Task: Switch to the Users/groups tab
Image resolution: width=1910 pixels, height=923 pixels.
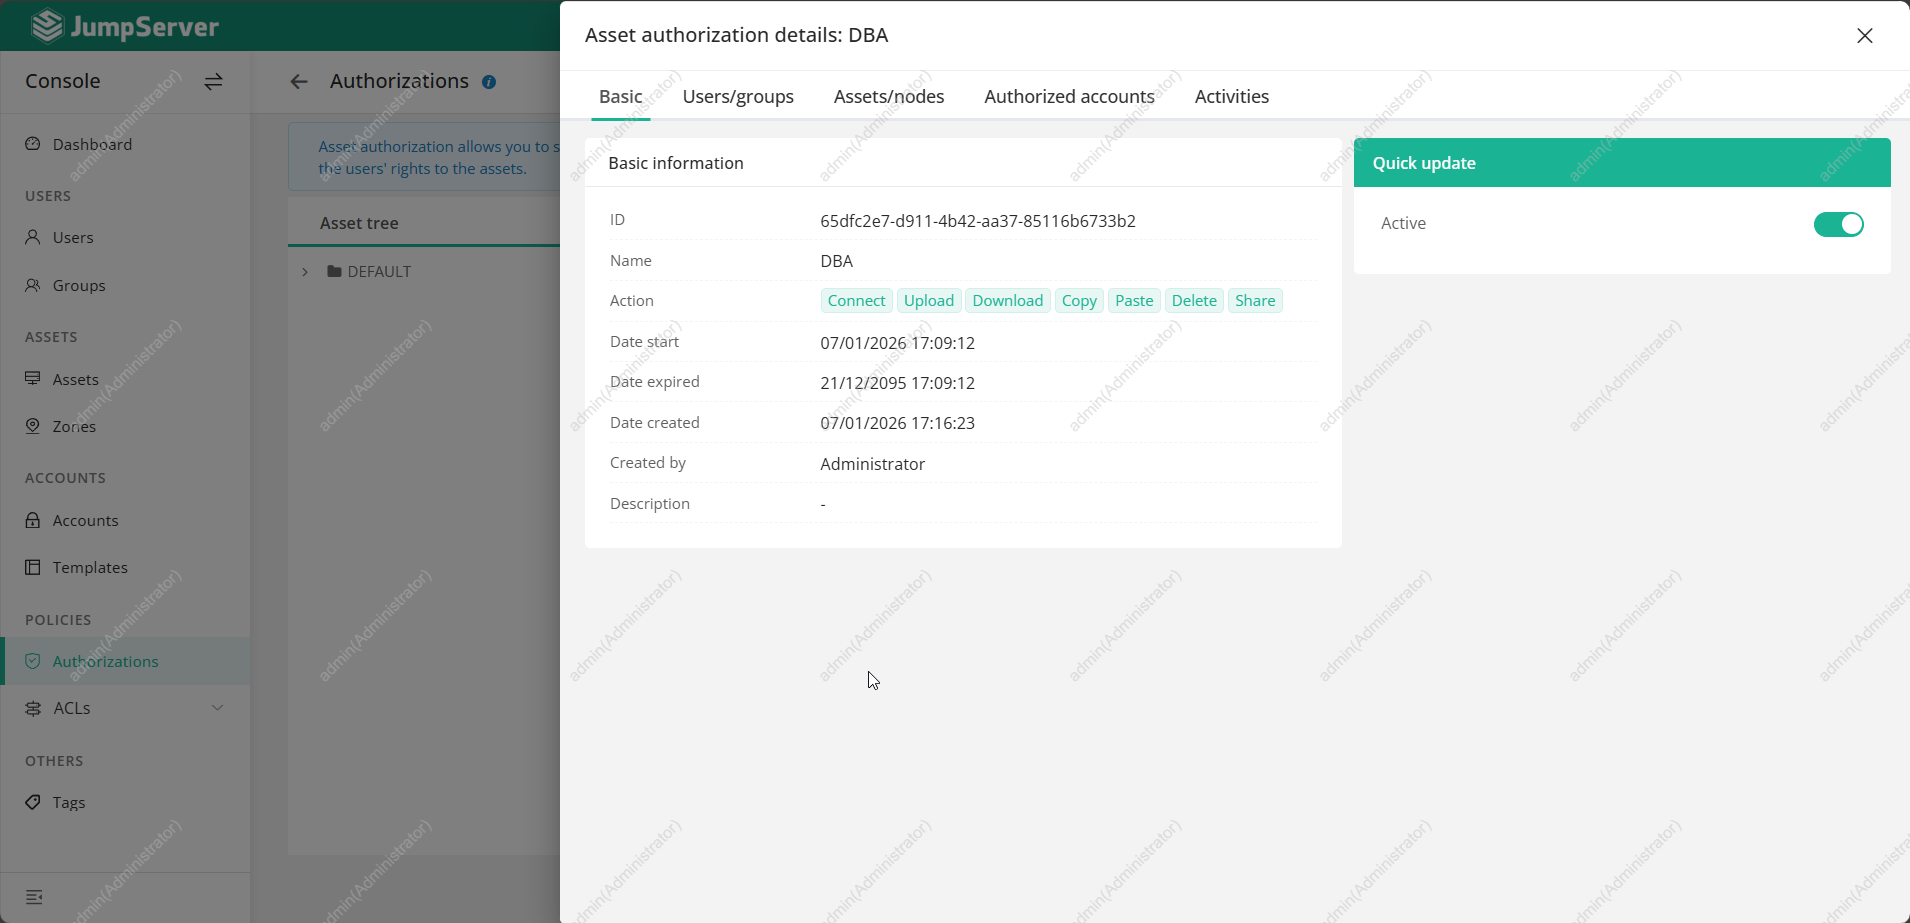Action: click(738, 97)
